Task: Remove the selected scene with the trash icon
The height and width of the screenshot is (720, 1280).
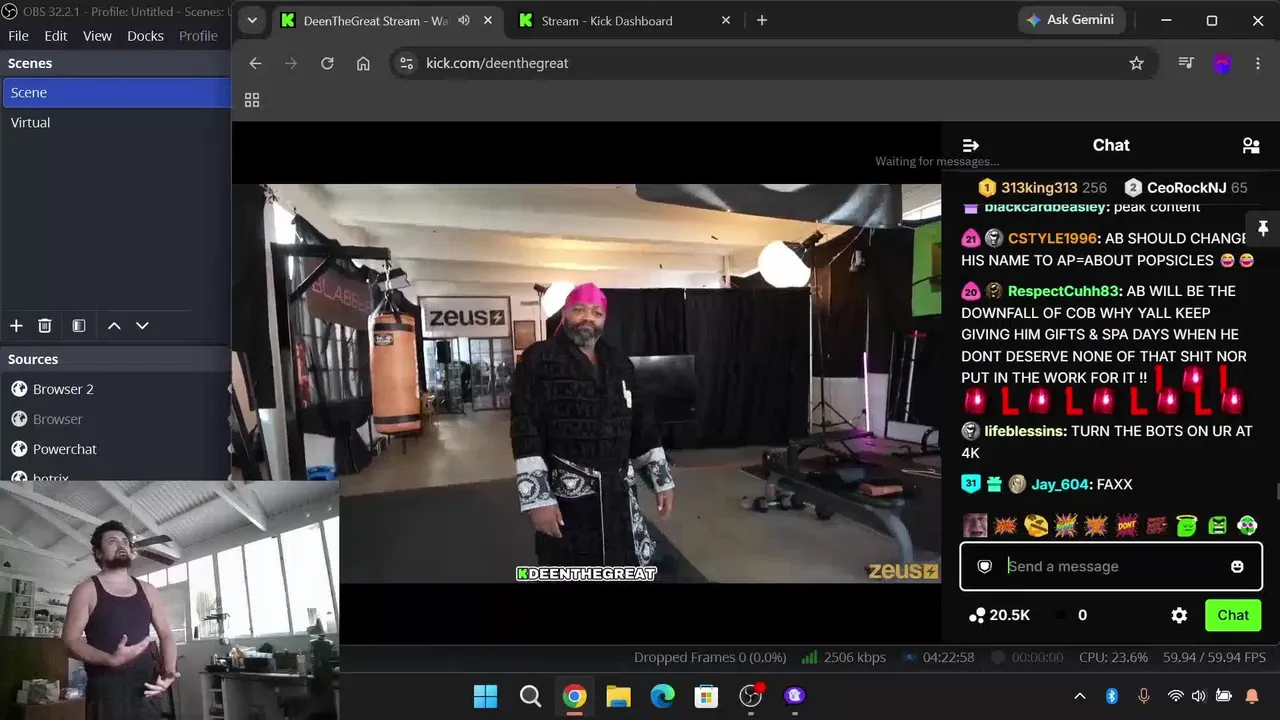Action: 45,325
